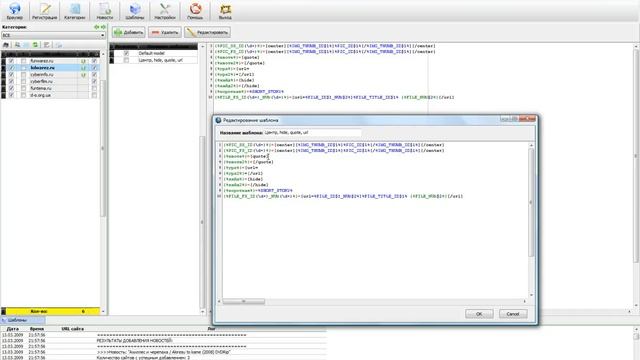Select the sf-o.org.ua site row

(50, 95)
